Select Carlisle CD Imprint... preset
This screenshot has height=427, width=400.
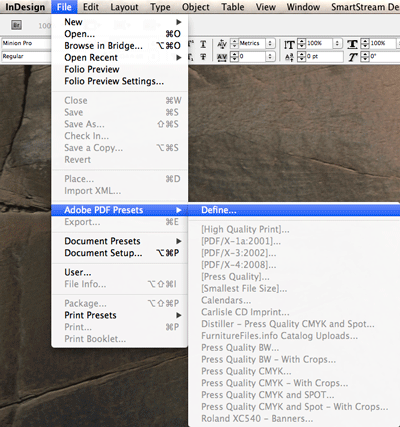(x=294, y=312)
